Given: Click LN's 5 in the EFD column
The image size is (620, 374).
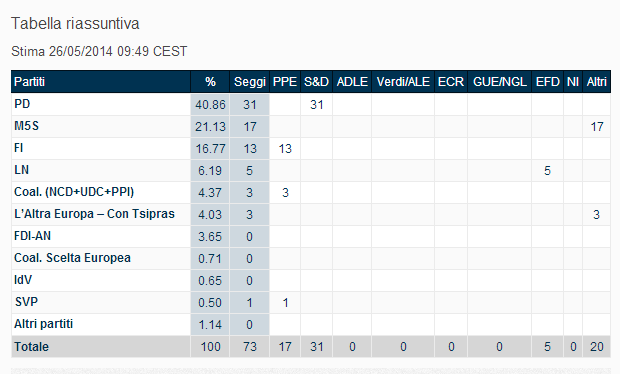Looking at the screenshot, I should tap(547, 171).
